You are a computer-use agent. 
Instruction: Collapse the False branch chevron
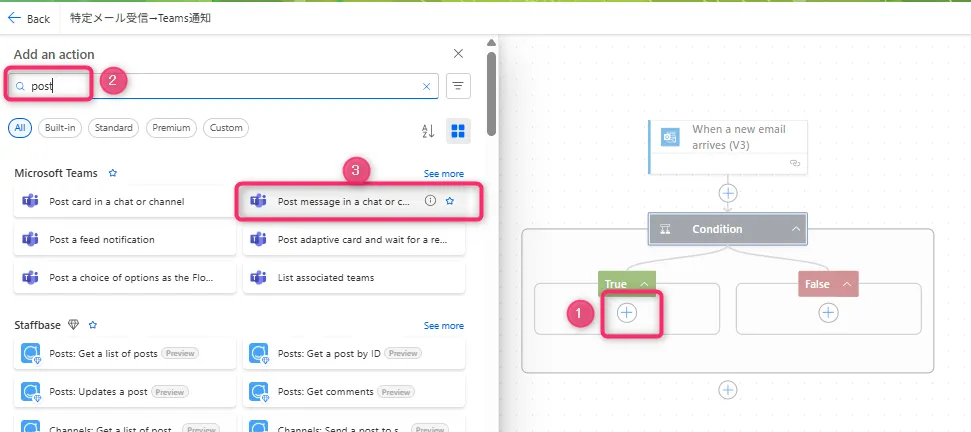tap(846, 284)
